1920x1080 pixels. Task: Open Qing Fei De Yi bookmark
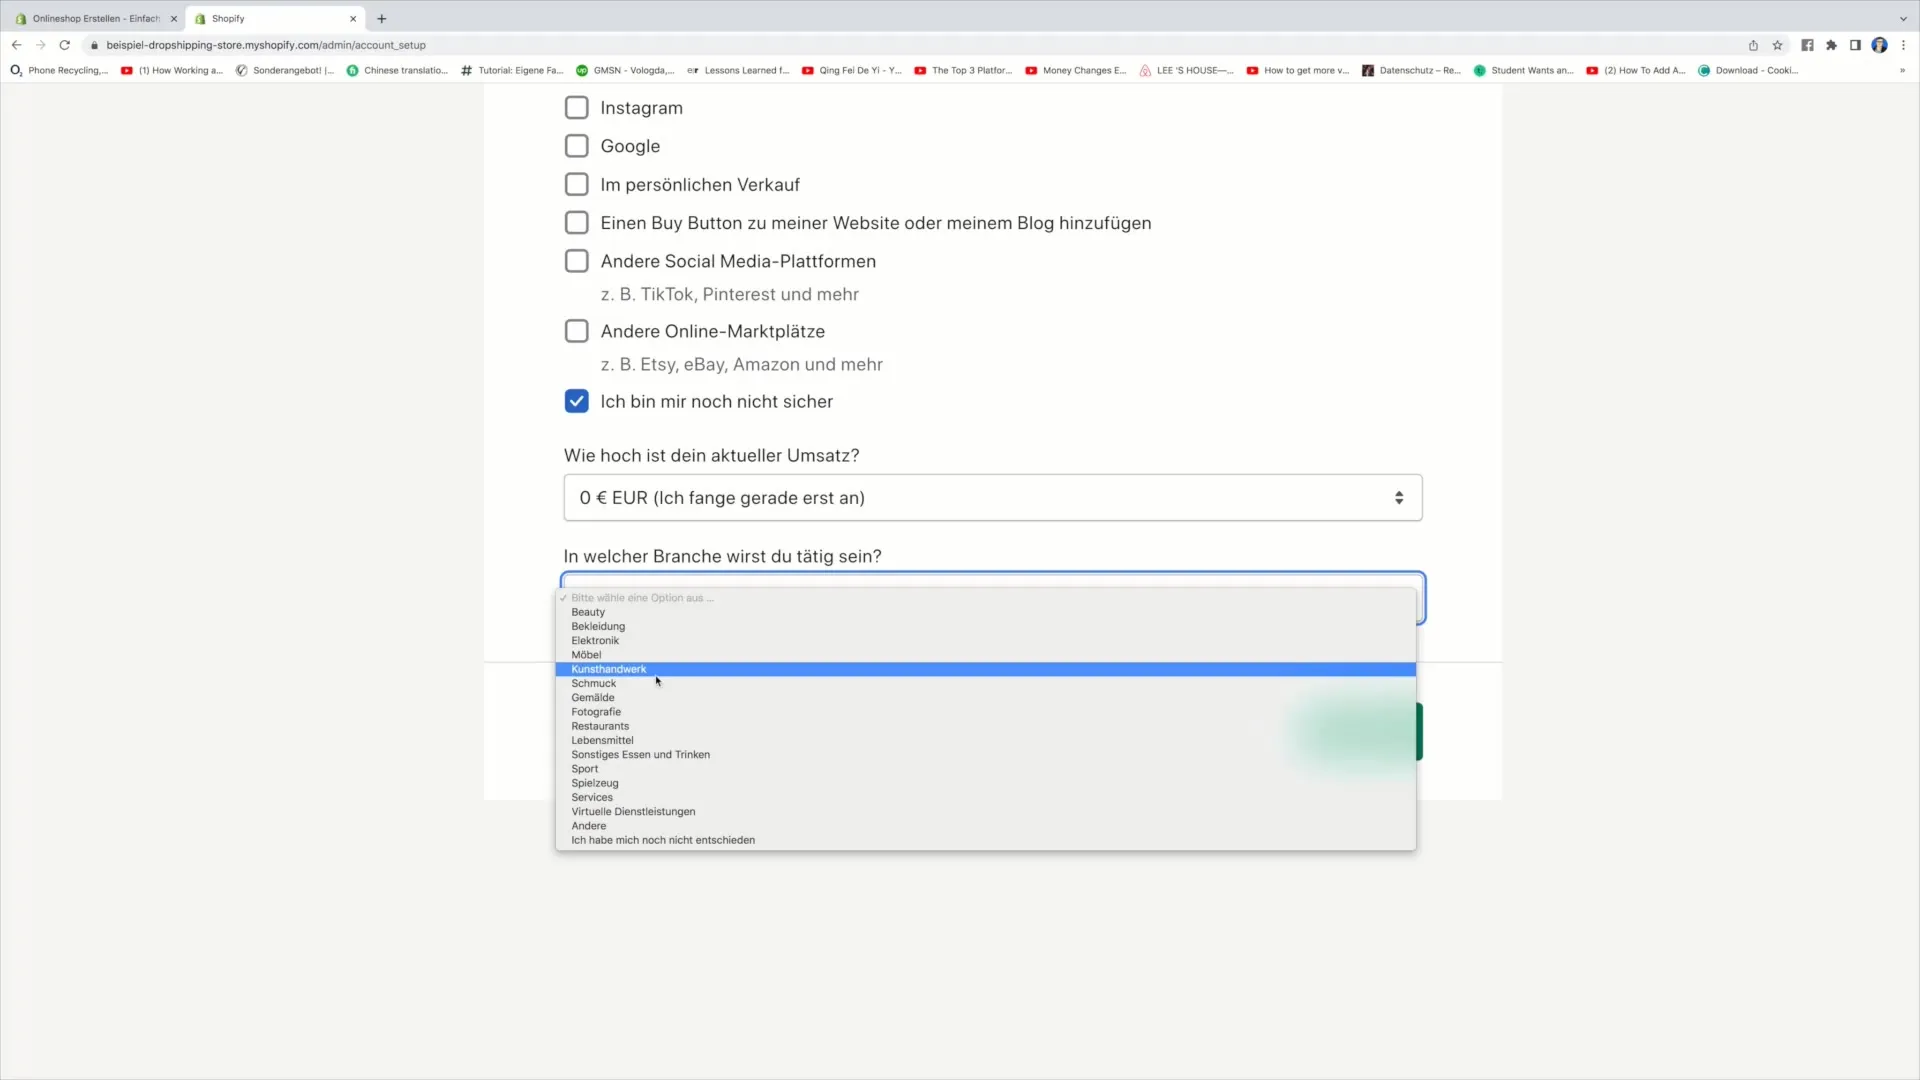[852, 71]
